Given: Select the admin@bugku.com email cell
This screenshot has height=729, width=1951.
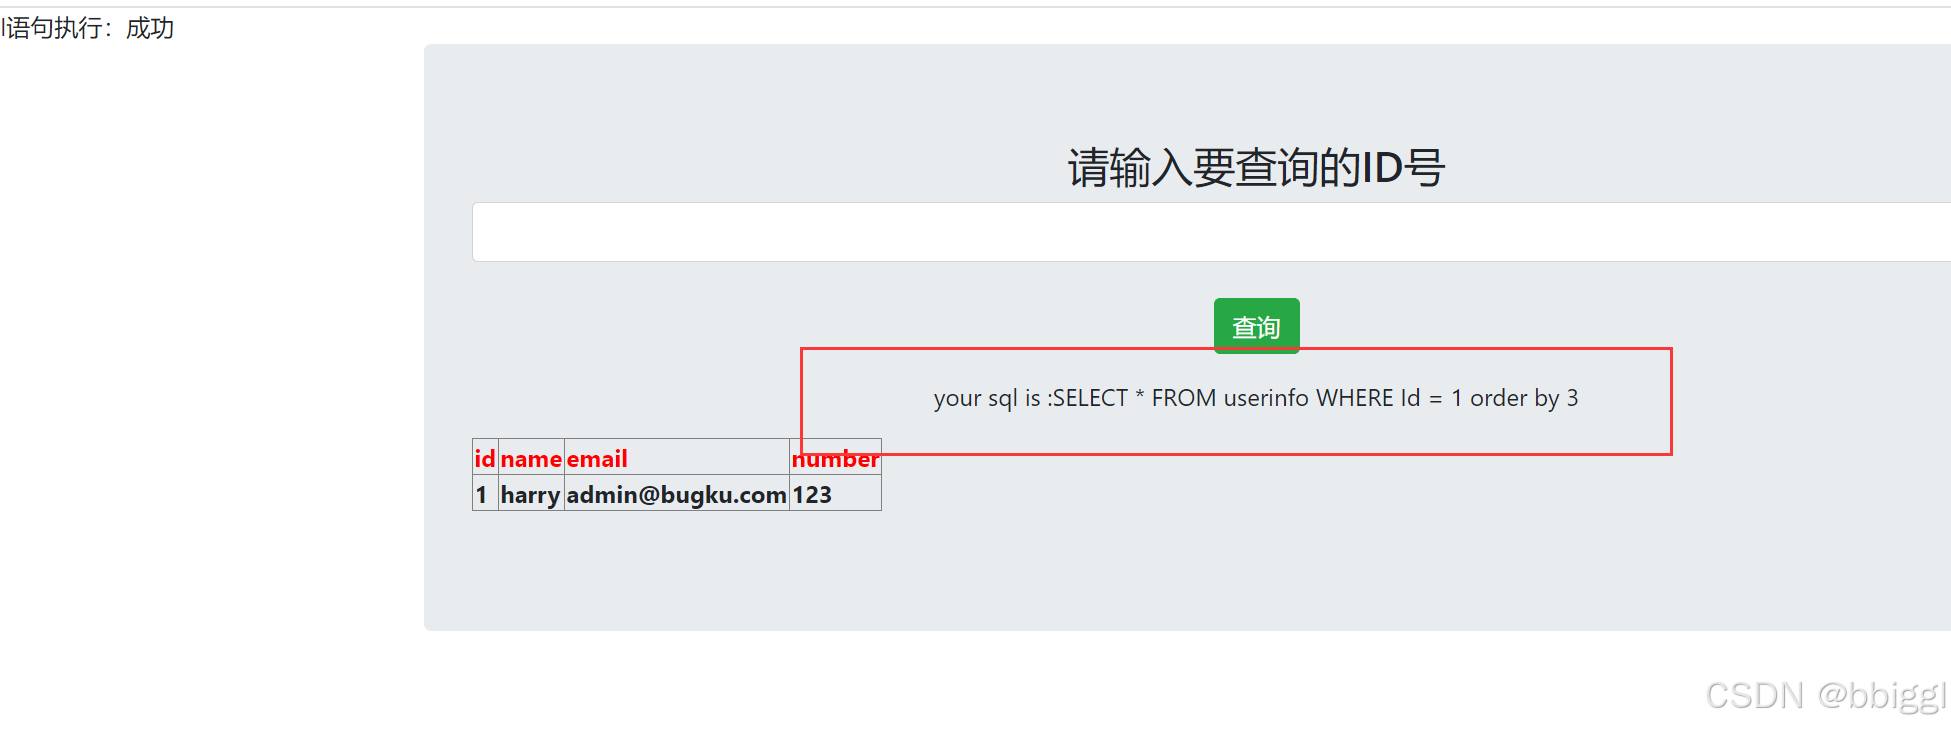Looking at the screenshot, I should tap(676, 494).
